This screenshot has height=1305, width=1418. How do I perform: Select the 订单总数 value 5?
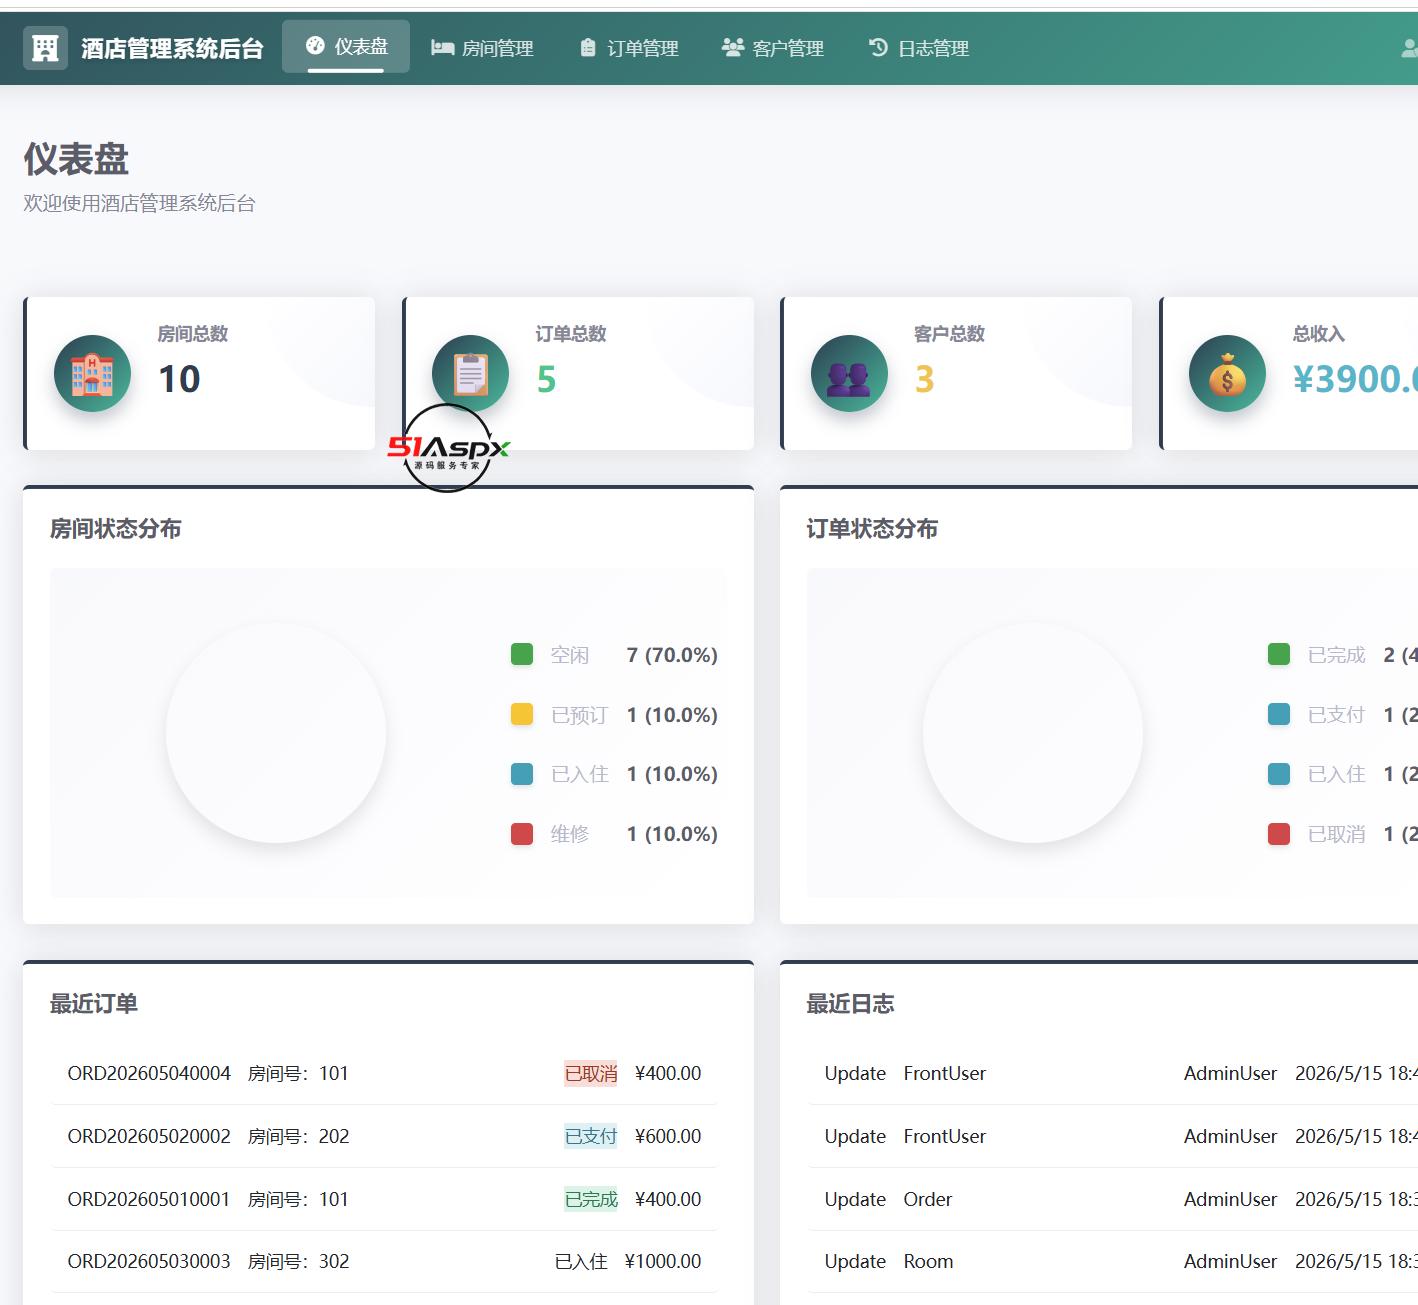(x=546, y=379)
